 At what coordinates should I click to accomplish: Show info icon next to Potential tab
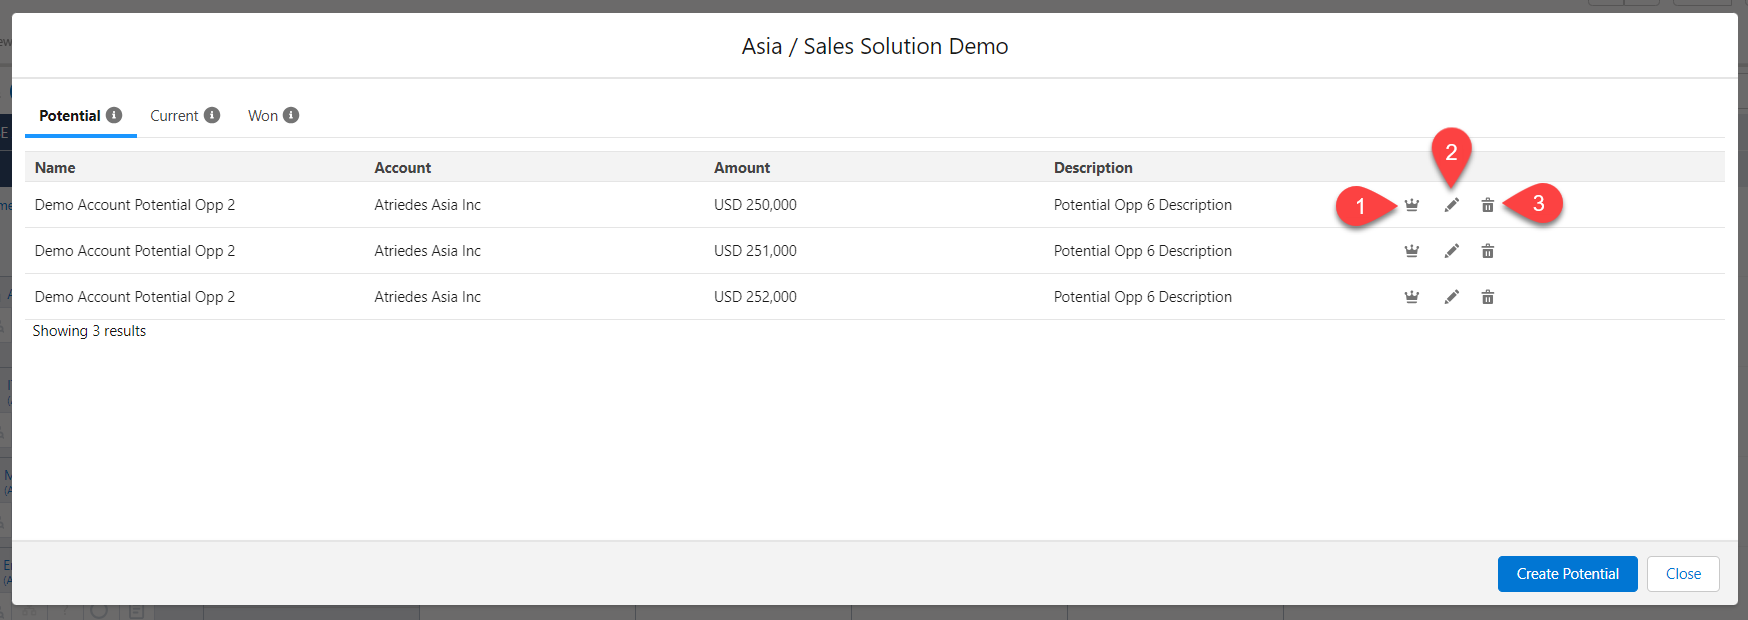pyautogui.click(x=114, y=115)
